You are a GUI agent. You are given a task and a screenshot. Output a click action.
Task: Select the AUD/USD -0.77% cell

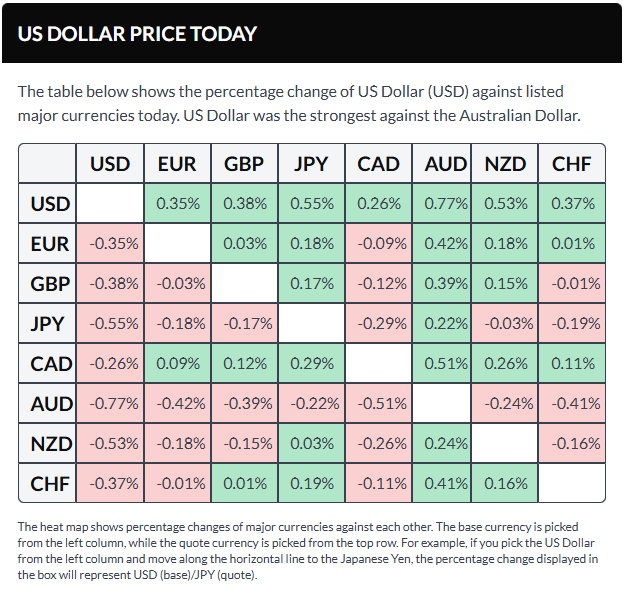tap(111, 403)
